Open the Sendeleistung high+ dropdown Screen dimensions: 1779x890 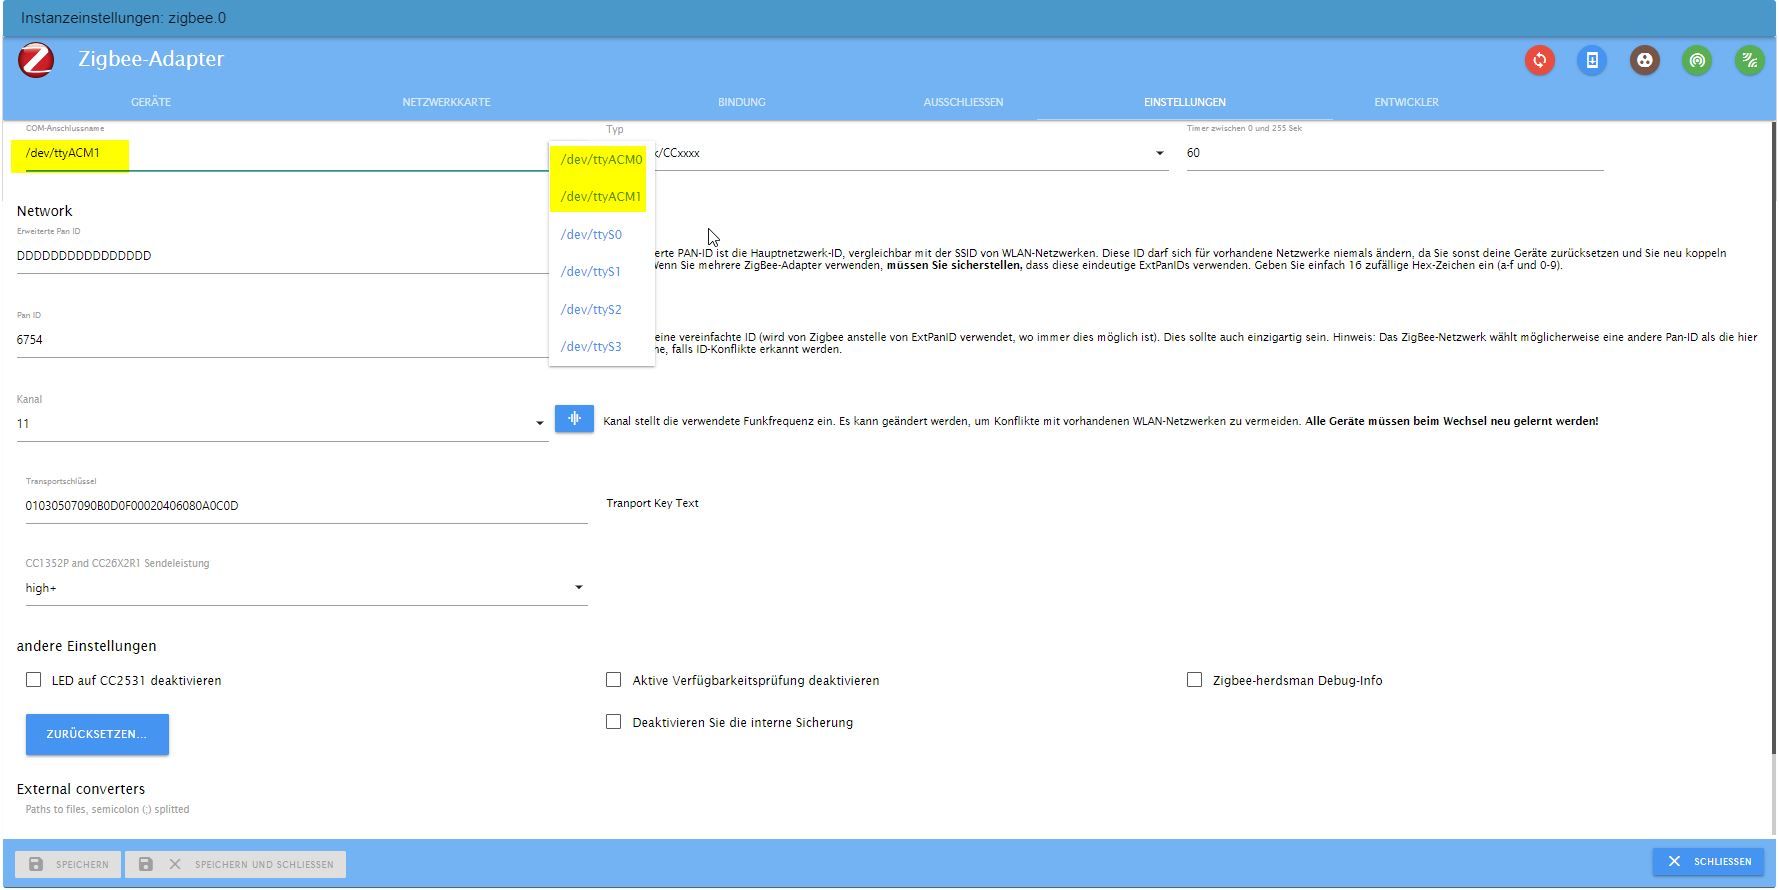(x=306, y=588)
